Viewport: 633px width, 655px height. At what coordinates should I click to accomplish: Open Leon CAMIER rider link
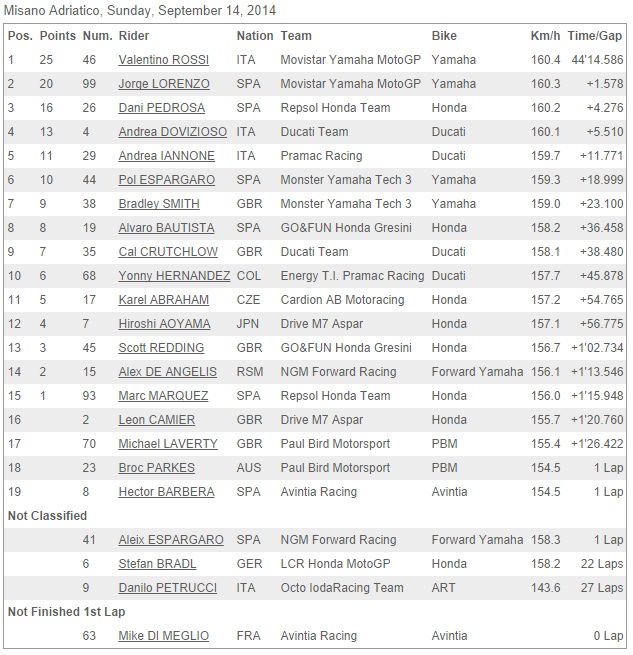click(x=157, y=420)
